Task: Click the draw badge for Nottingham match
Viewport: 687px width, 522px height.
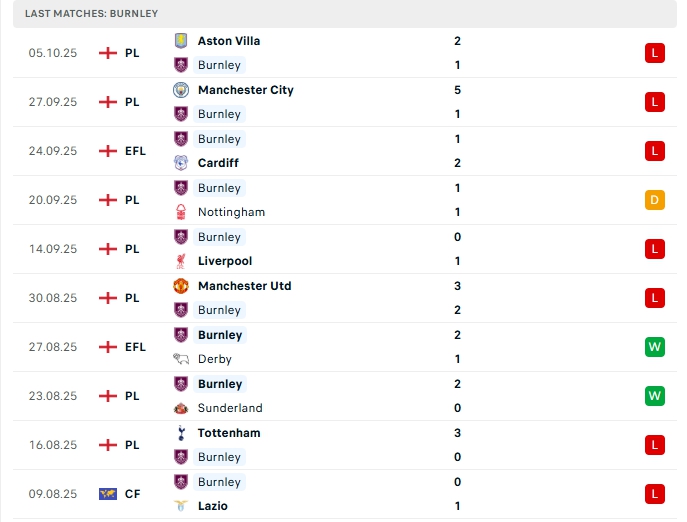Action: [x=655, y=200]
